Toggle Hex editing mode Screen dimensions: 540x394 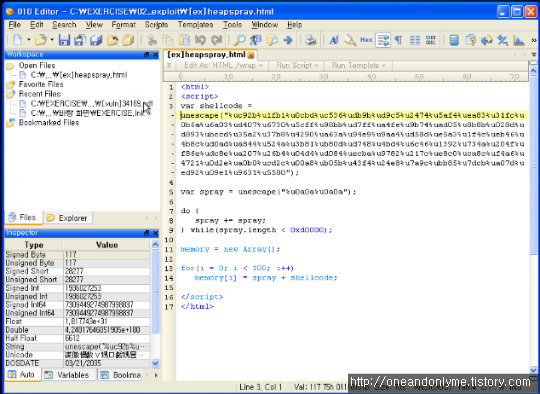[366, 40]
